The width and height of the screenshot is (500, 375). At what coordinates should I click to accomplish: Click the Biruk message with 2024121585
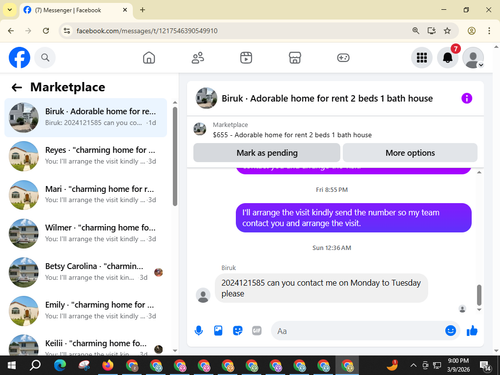(x=321, y=288)
